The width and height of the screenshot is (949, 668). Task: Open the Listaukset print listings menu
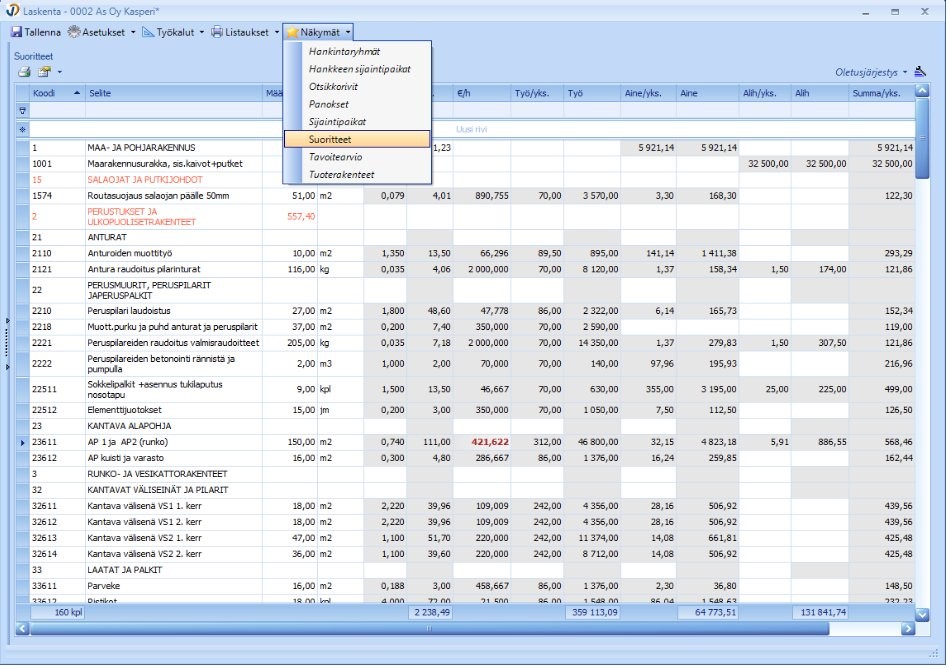point(240,32)
